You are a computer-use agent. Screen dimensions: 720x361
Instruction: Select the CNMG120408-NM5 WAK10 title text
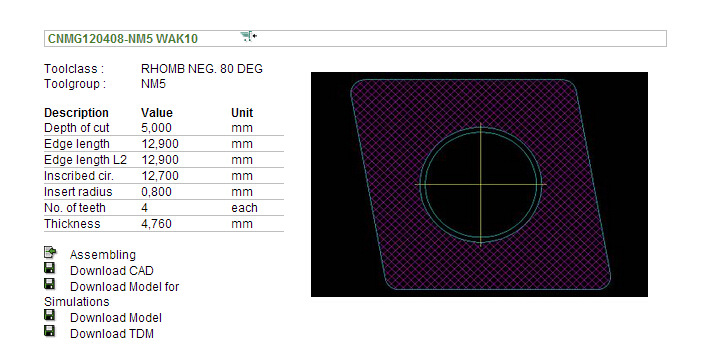tap(123, 39)
